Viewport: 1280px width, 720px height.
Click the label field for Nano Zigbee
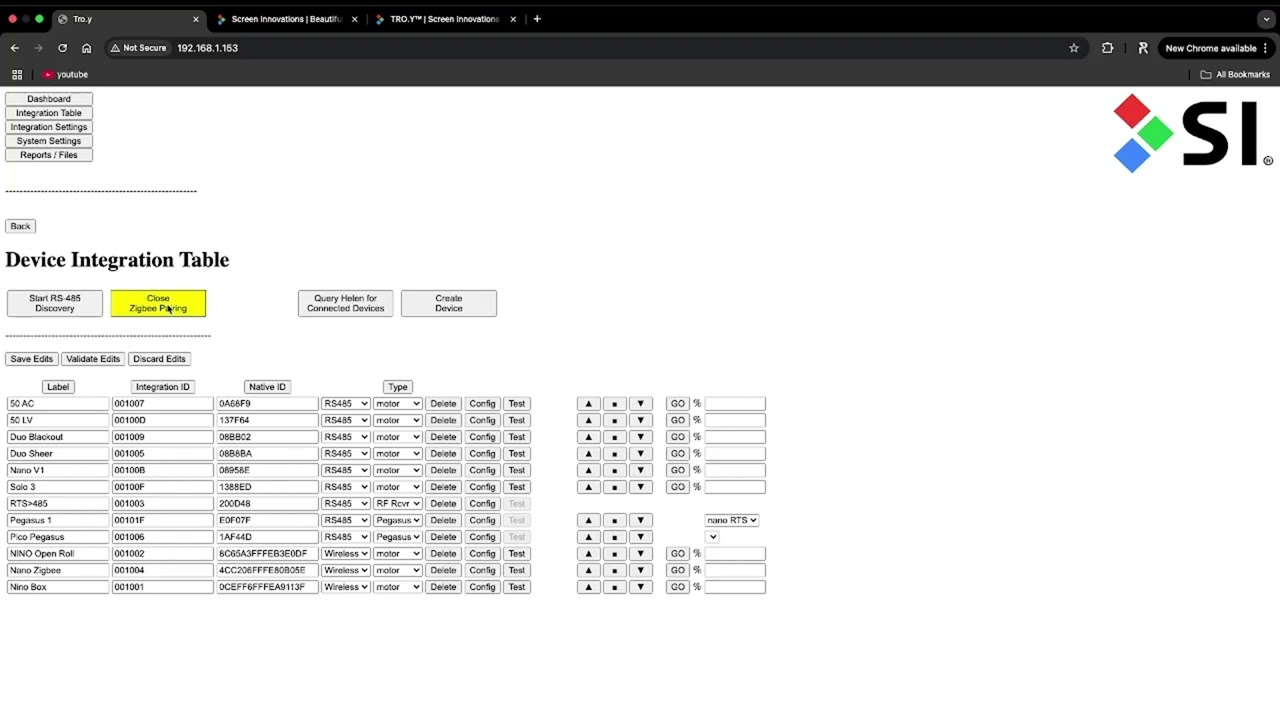(58, 570)
